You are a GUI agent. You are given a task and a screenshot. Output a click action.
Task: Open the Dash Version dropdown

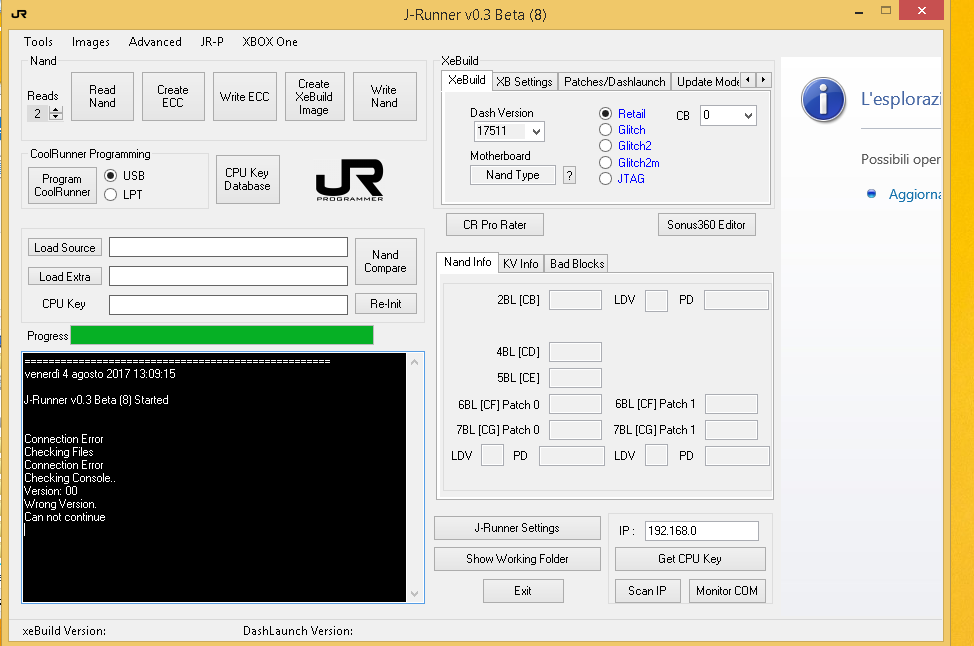[x=537, y=131]
